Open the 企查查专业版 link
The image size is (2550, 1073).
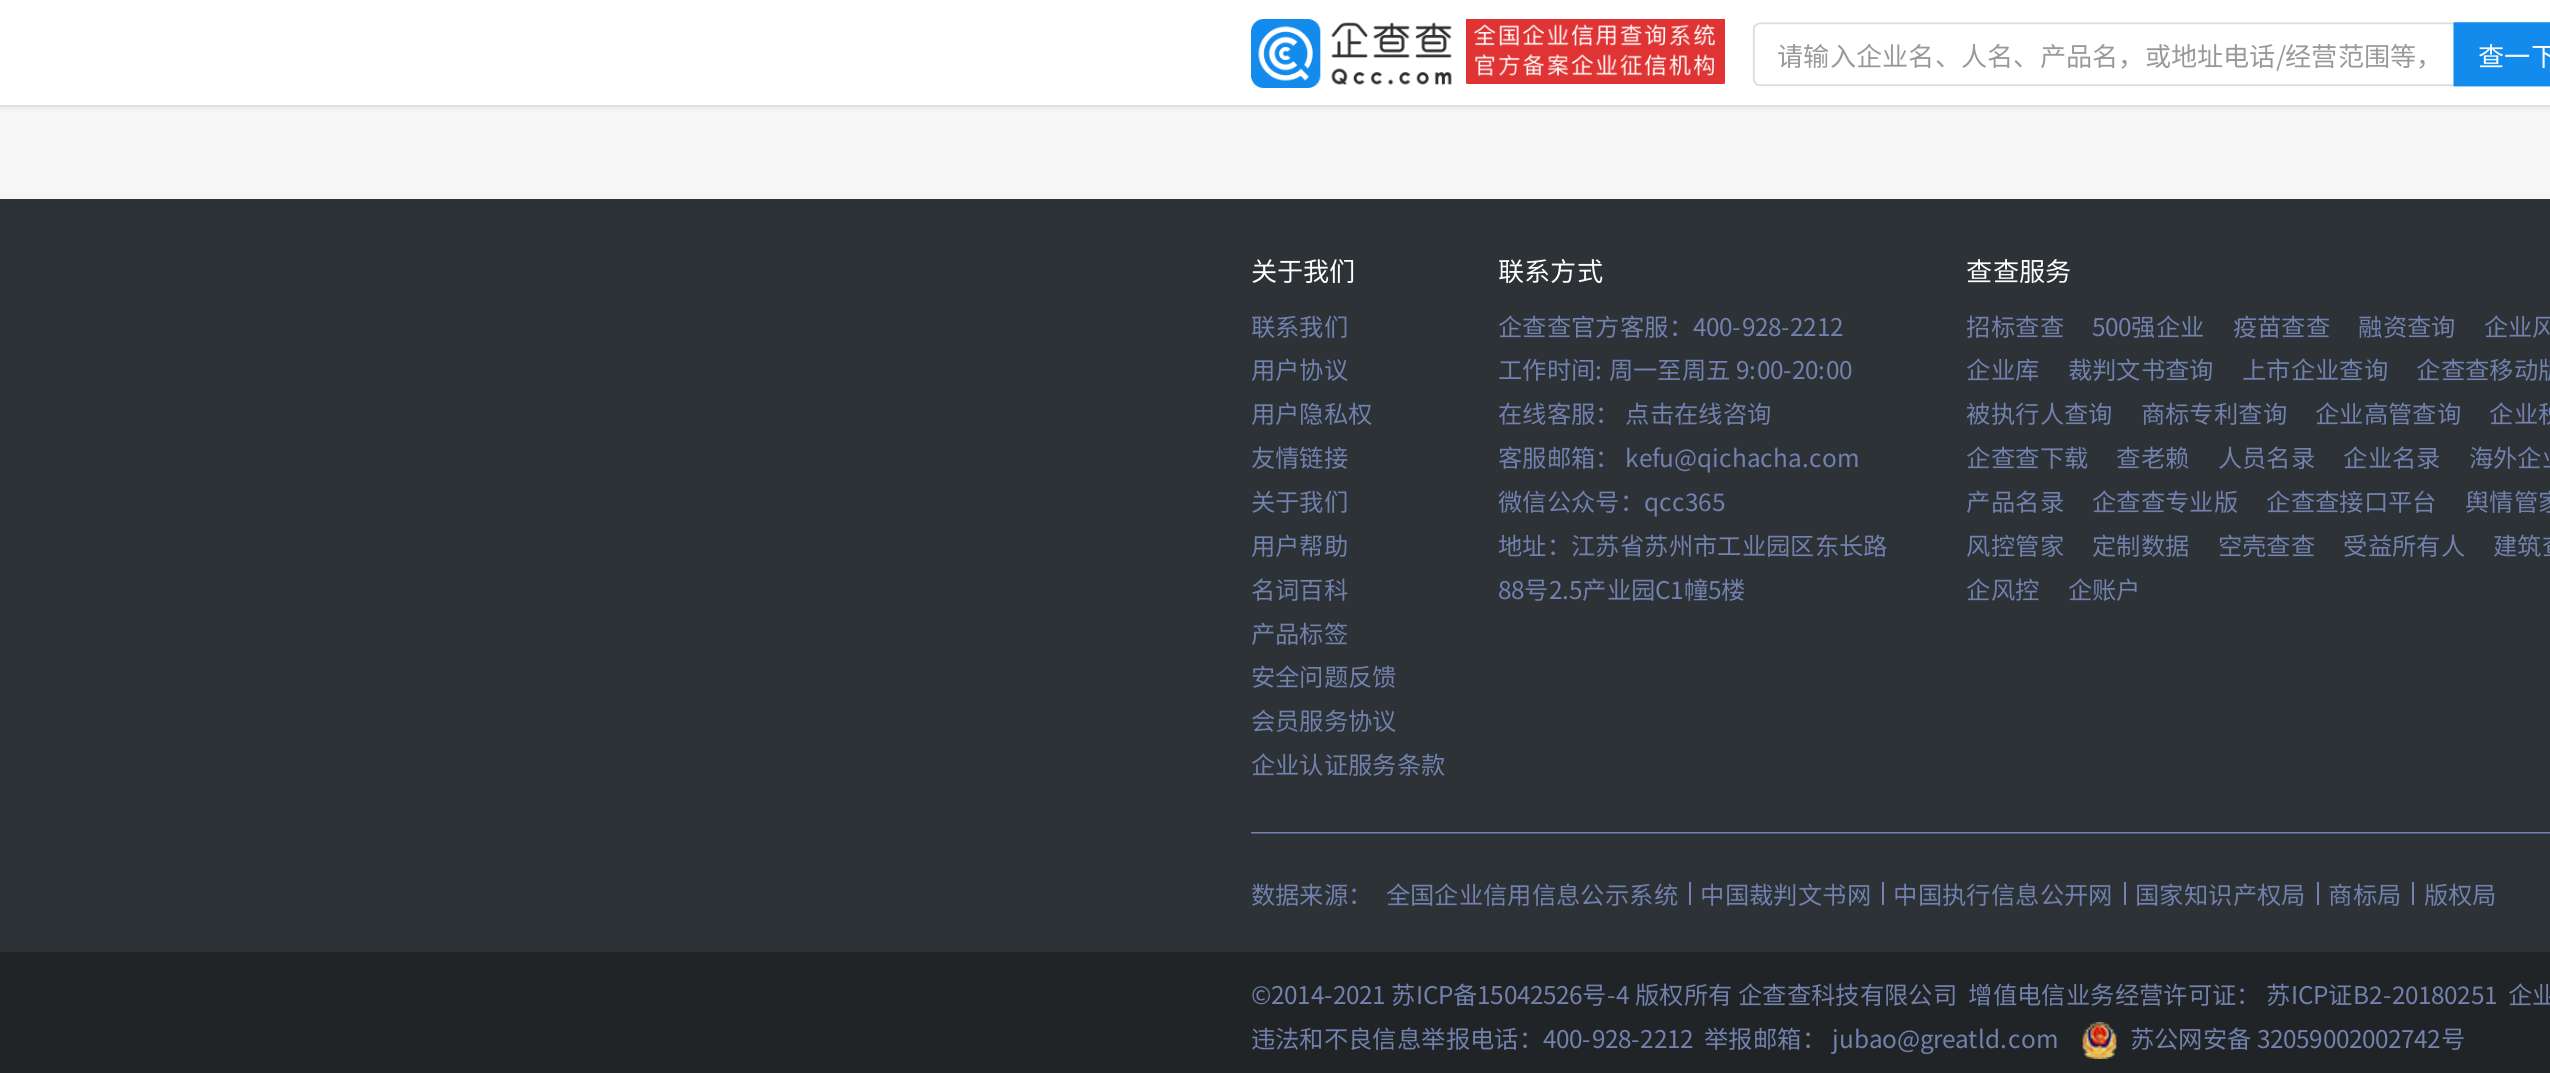2165,502
